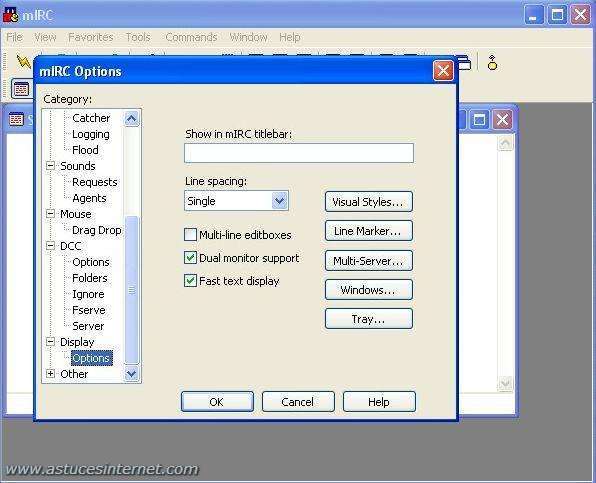This screenshot has height=483, width=596.
Task: Select Options under Display
Action: point(92,358)
